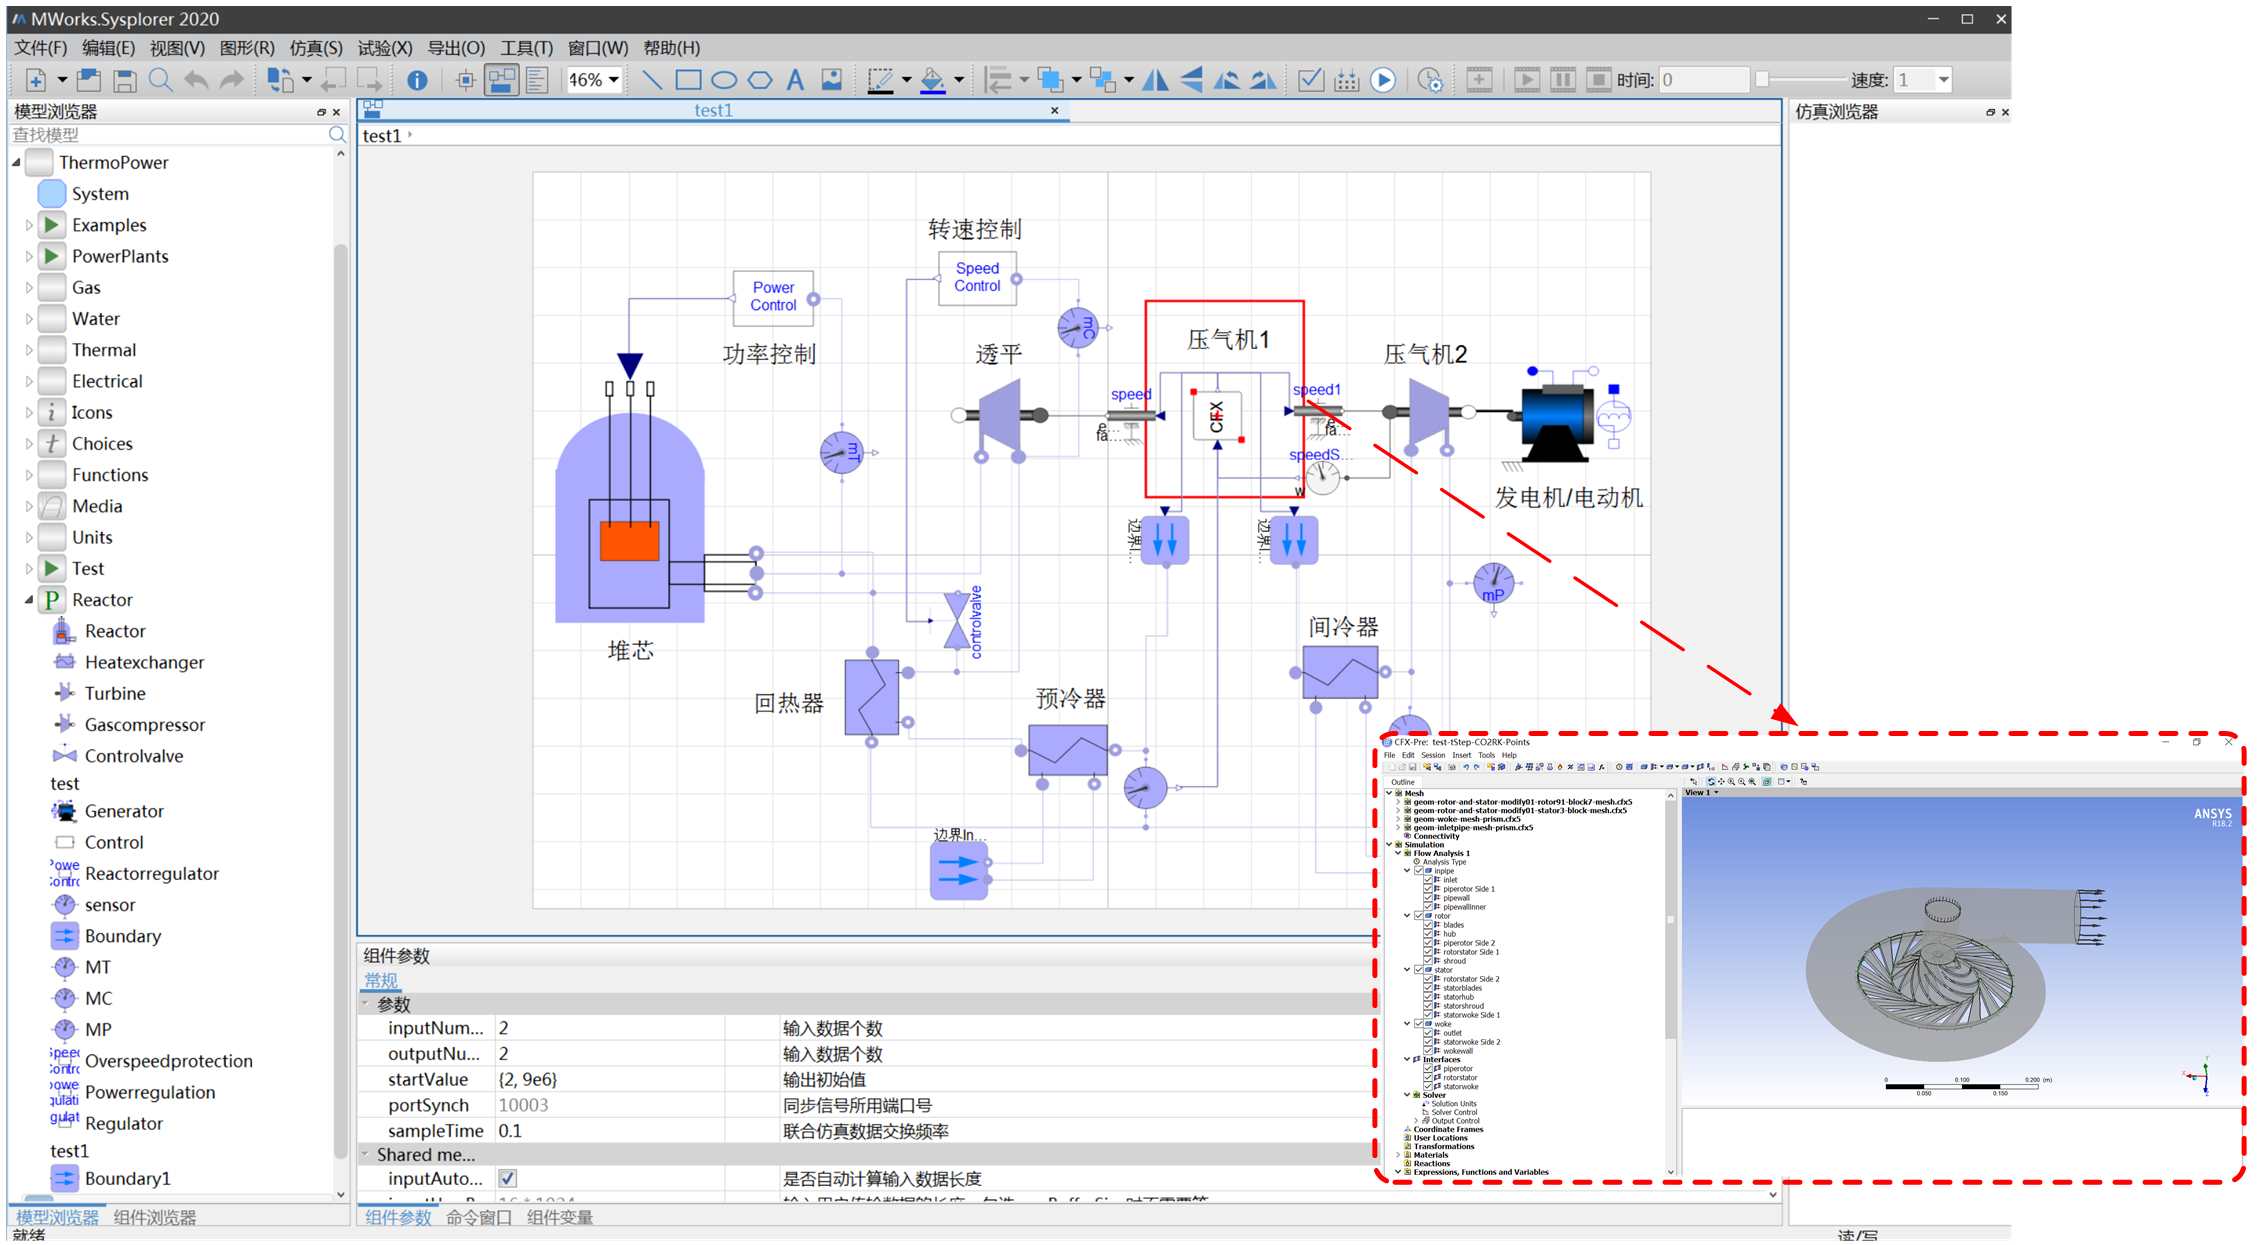The width and height of the screenshot is (2266, 1245).
Task: Switch to the text view icon
Action: (537, 80)
